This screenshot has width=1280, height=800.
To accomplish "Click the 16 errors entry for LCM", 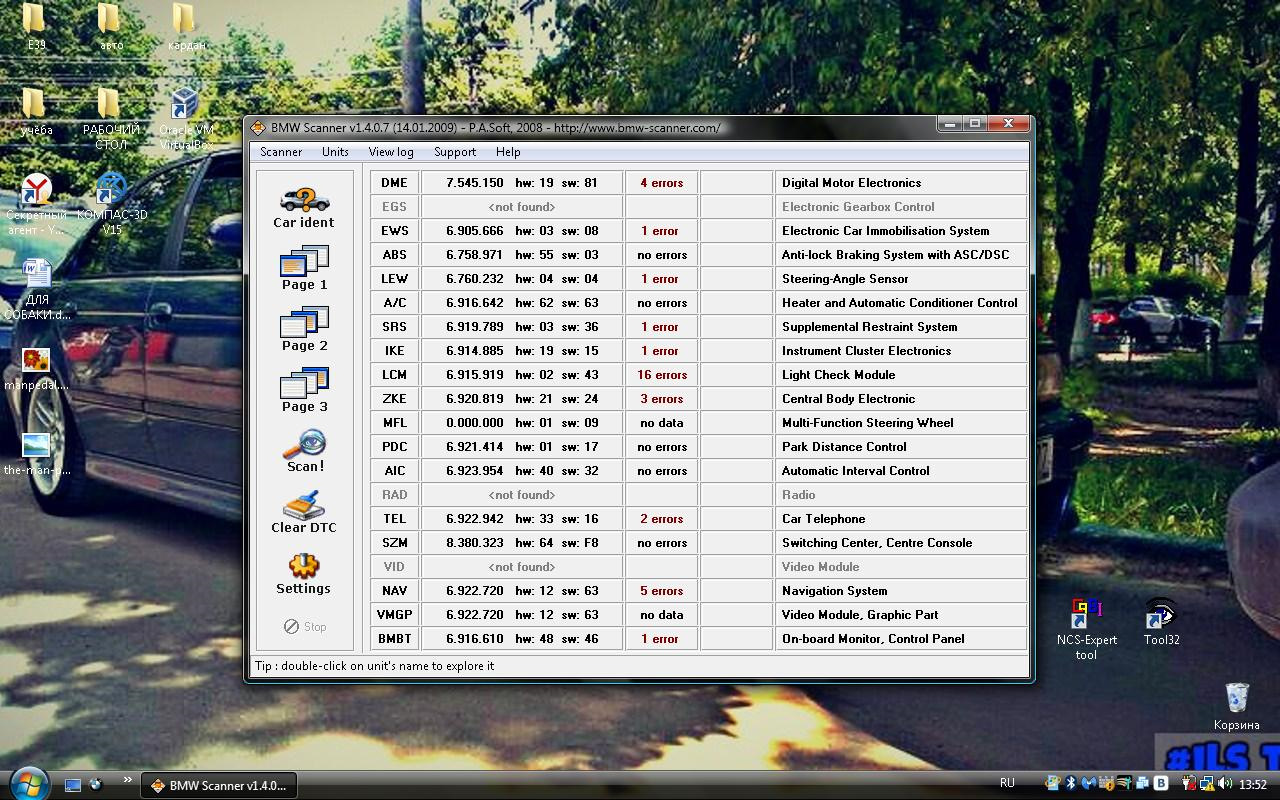I will coord(660,374).
